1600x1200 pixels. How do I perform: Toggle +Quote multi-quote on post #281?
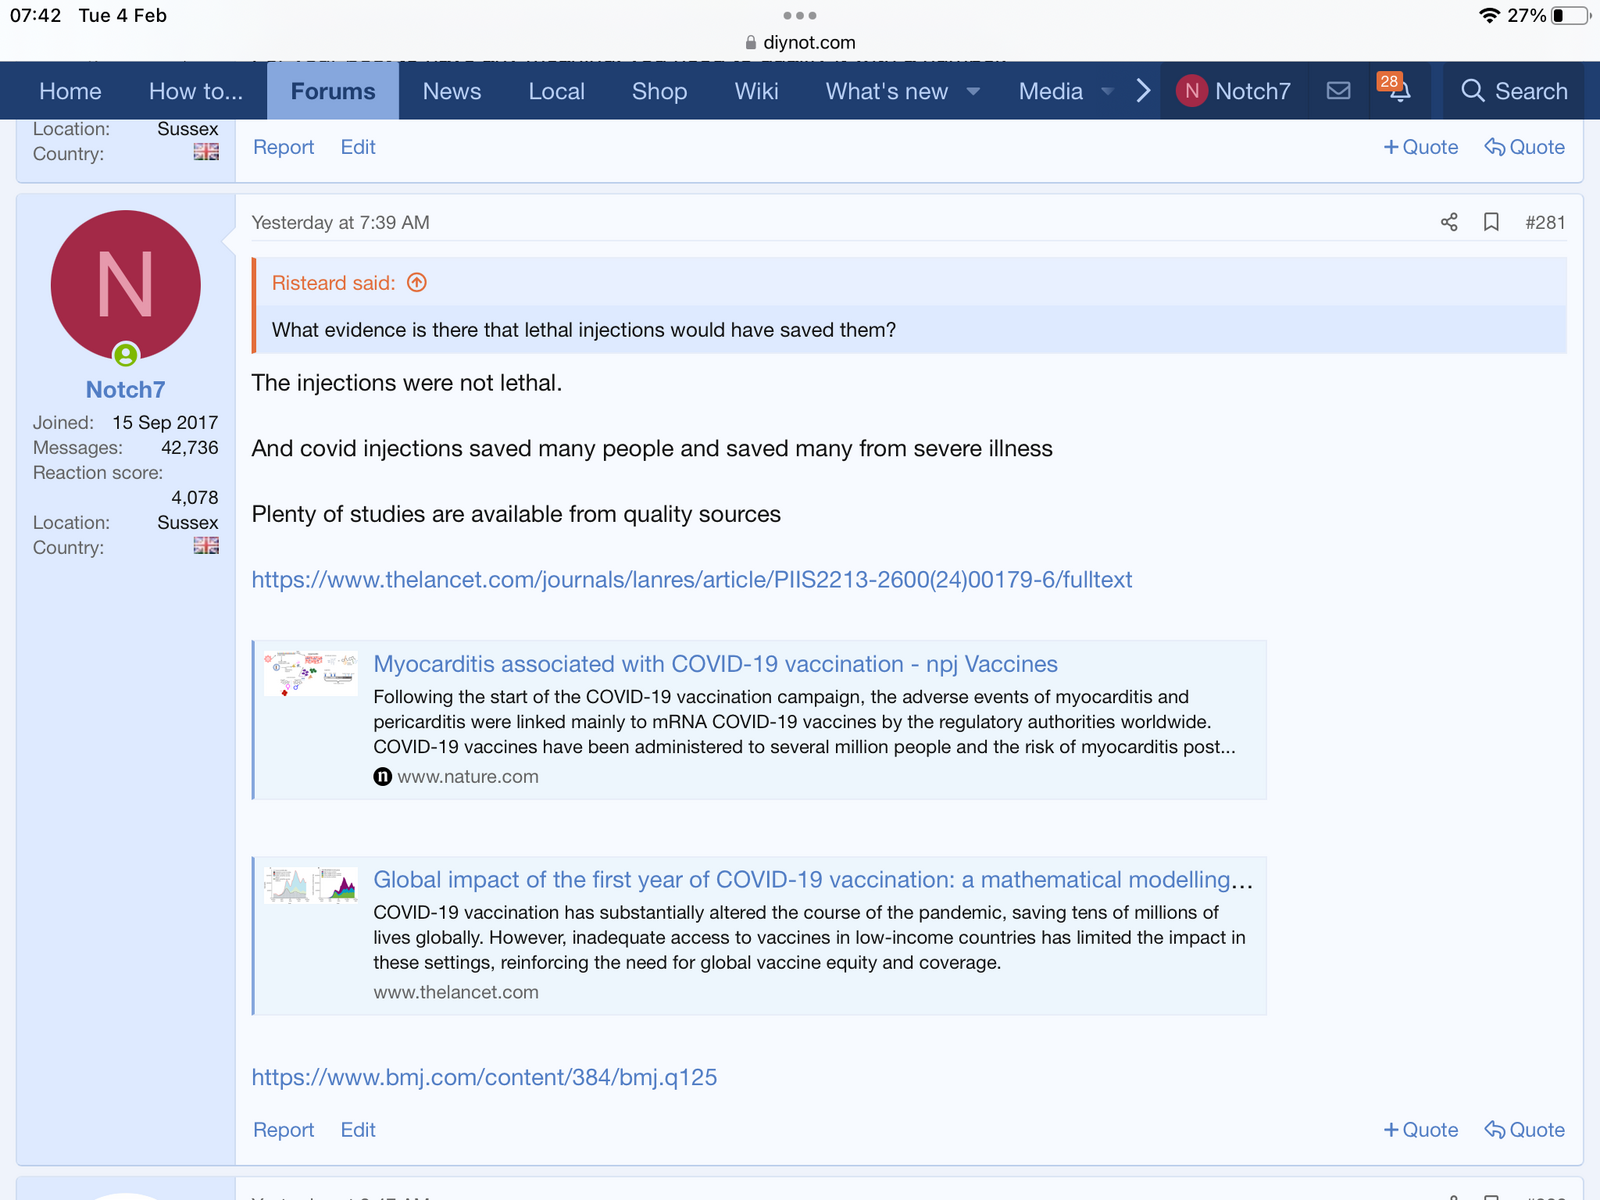pos(1421,1130)
